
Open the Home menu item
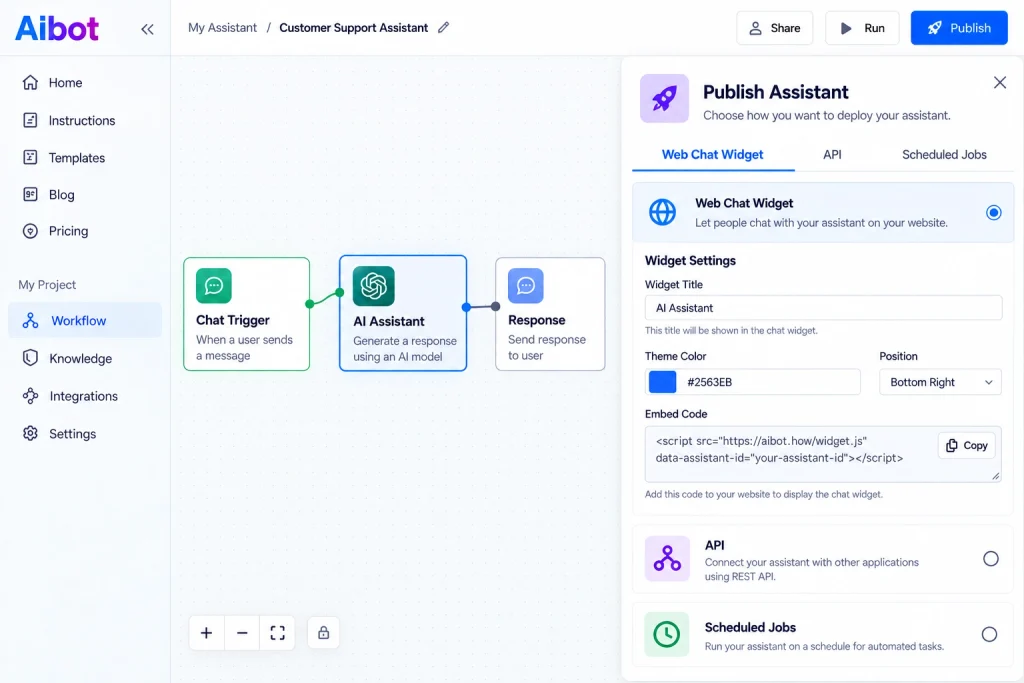pos(85,82)
